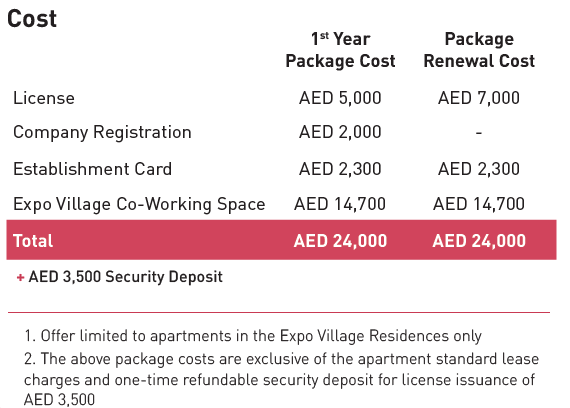Click Co-Working Space renewal AED 14,700

coord(479,204)
